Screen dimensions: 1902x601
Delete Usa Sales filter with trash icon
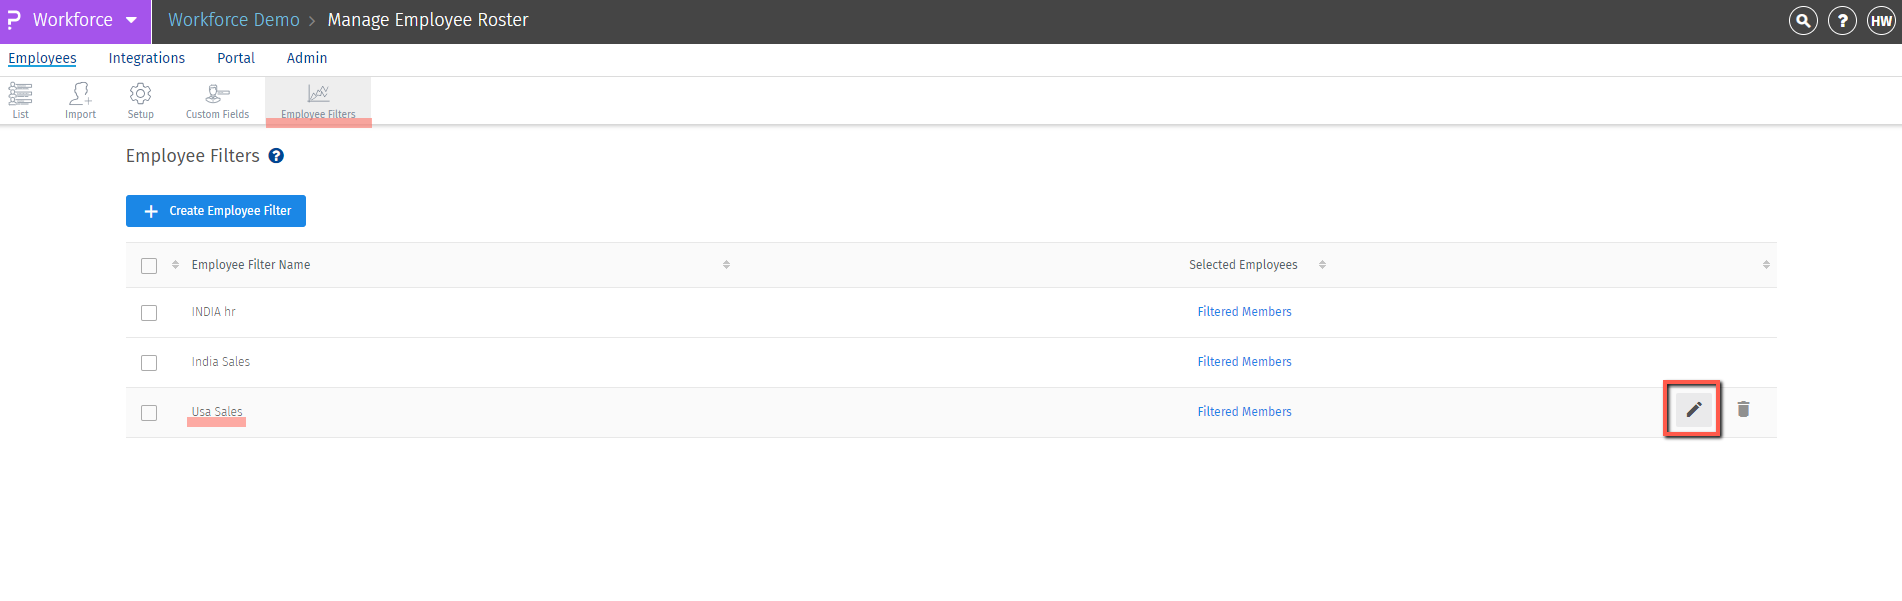[x=1743, y=409]
